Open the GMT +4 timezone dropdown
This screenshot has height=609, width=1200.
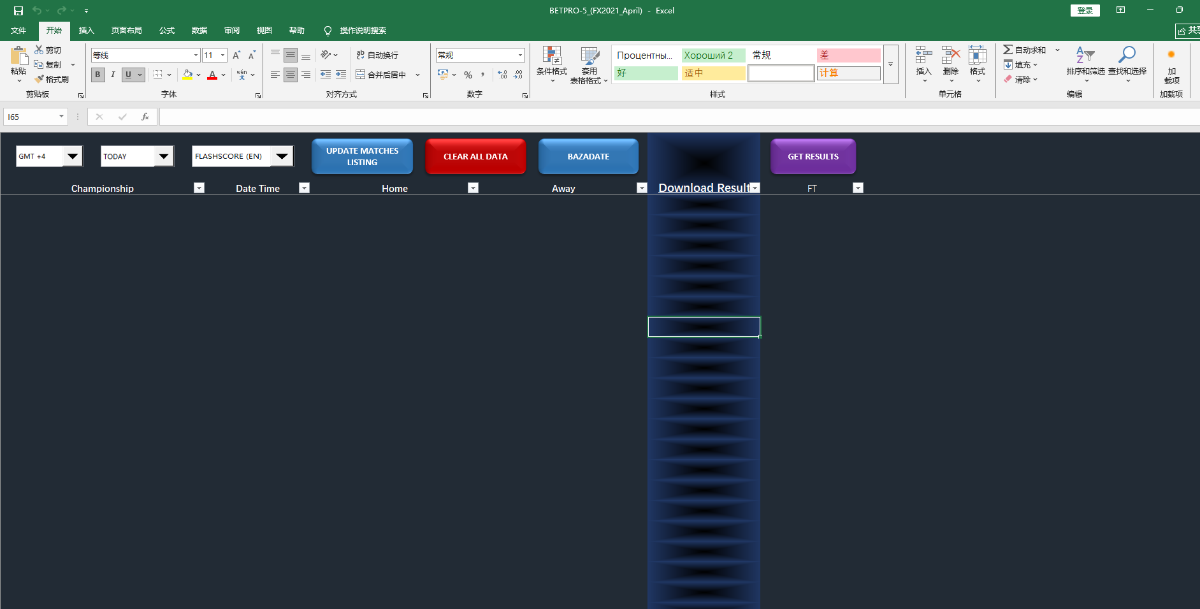(x=73, y=156)
